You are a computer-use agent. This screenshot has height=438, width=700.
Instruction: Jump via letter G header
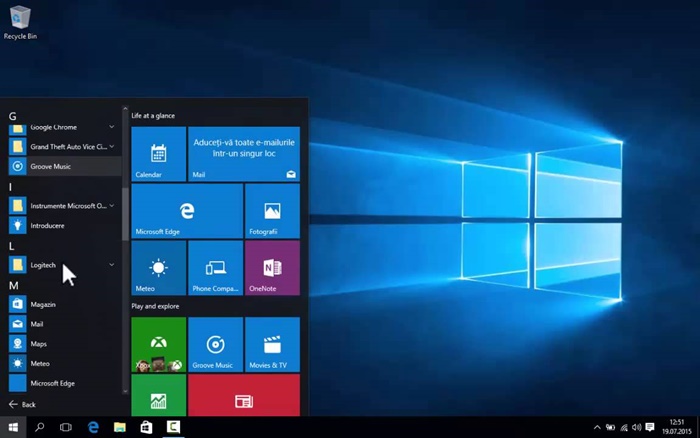12,117
